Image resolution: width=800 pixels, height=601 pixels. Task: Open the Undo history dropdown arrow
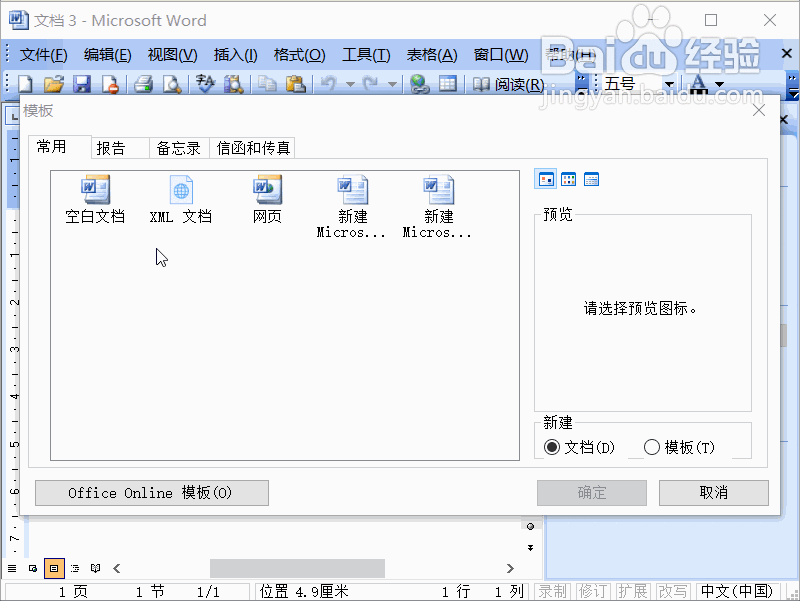point(349,85)
